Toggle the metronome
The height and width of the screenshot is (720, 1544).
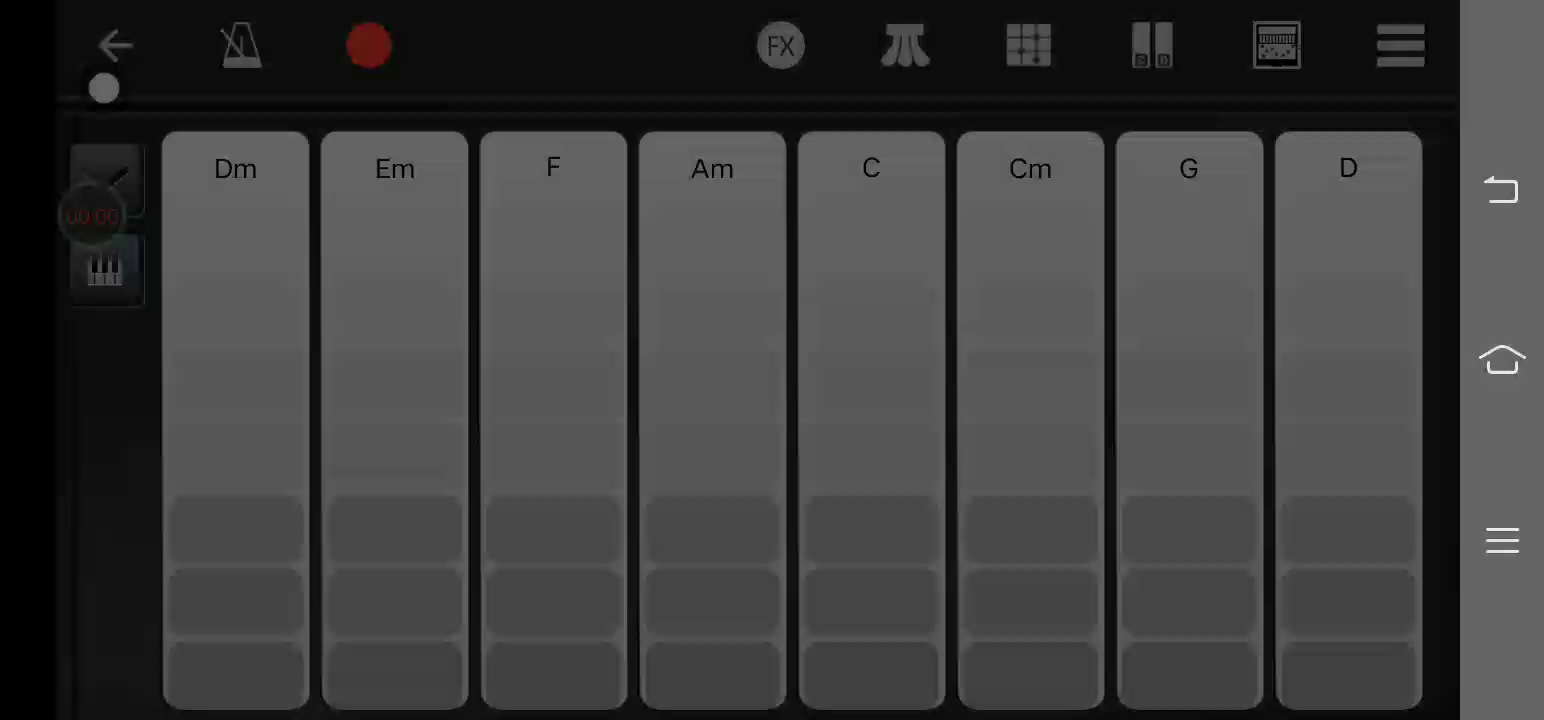coord(241,46)
